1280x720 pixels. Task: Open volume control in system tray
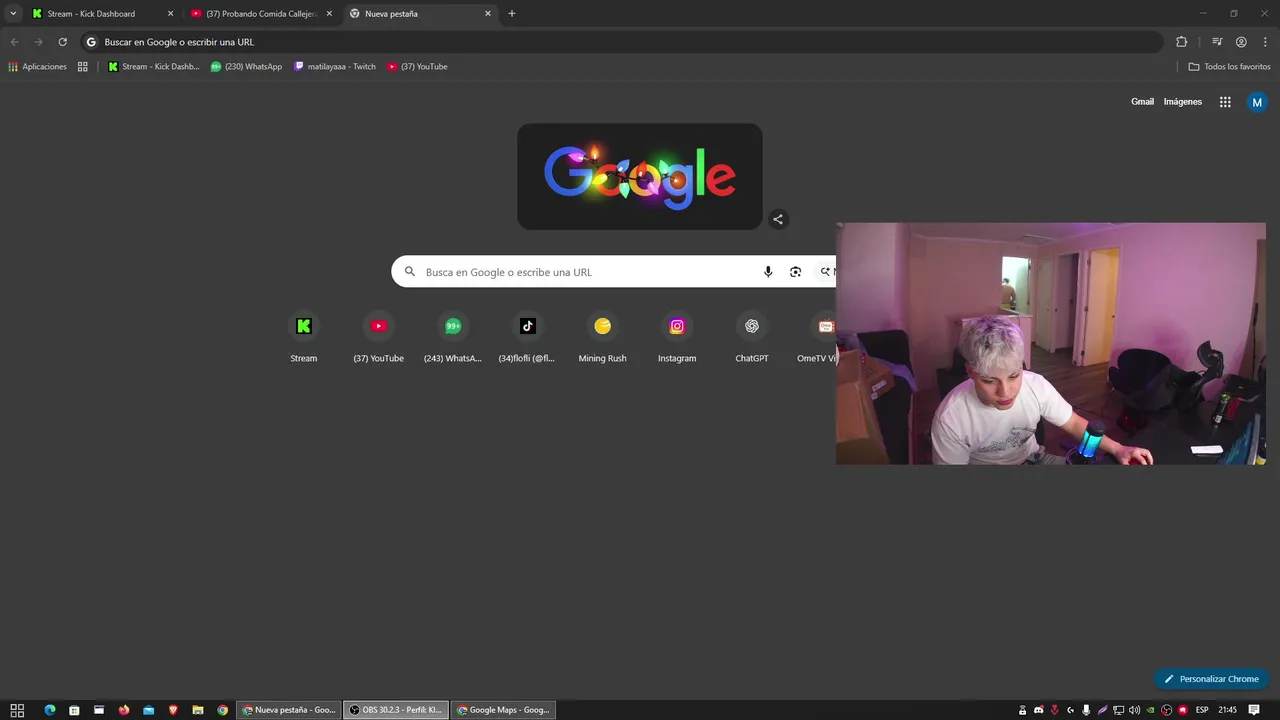(1134, 710)
